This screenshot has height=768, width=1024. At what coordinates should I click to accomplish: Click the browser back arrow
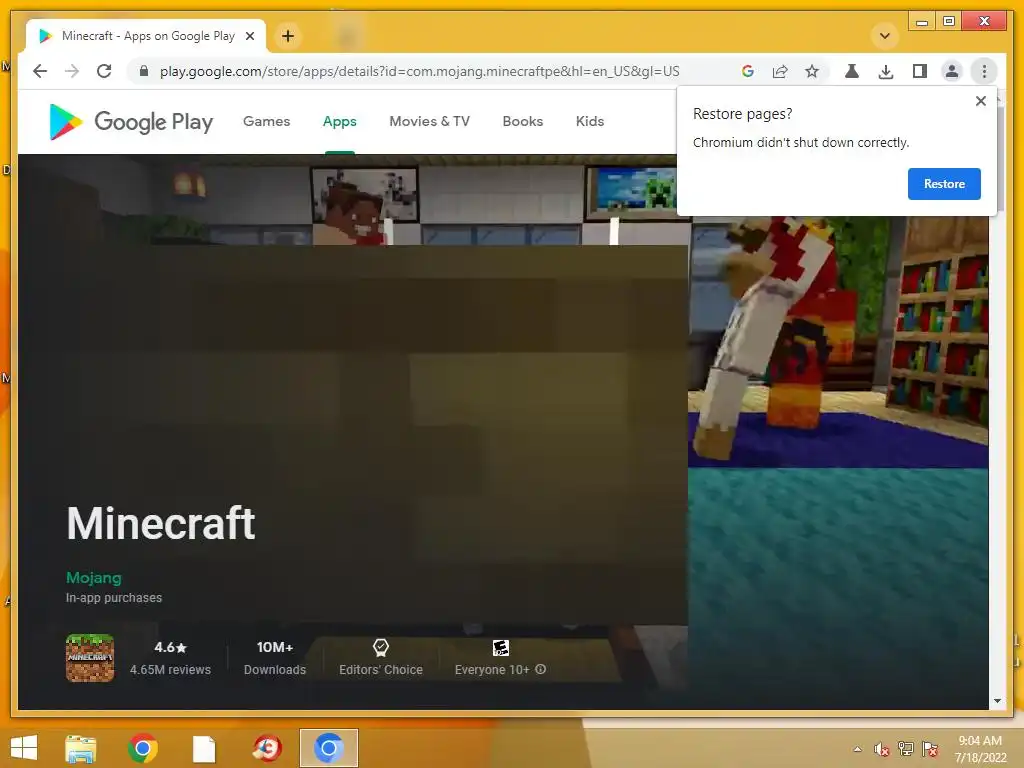coord(40,71)
